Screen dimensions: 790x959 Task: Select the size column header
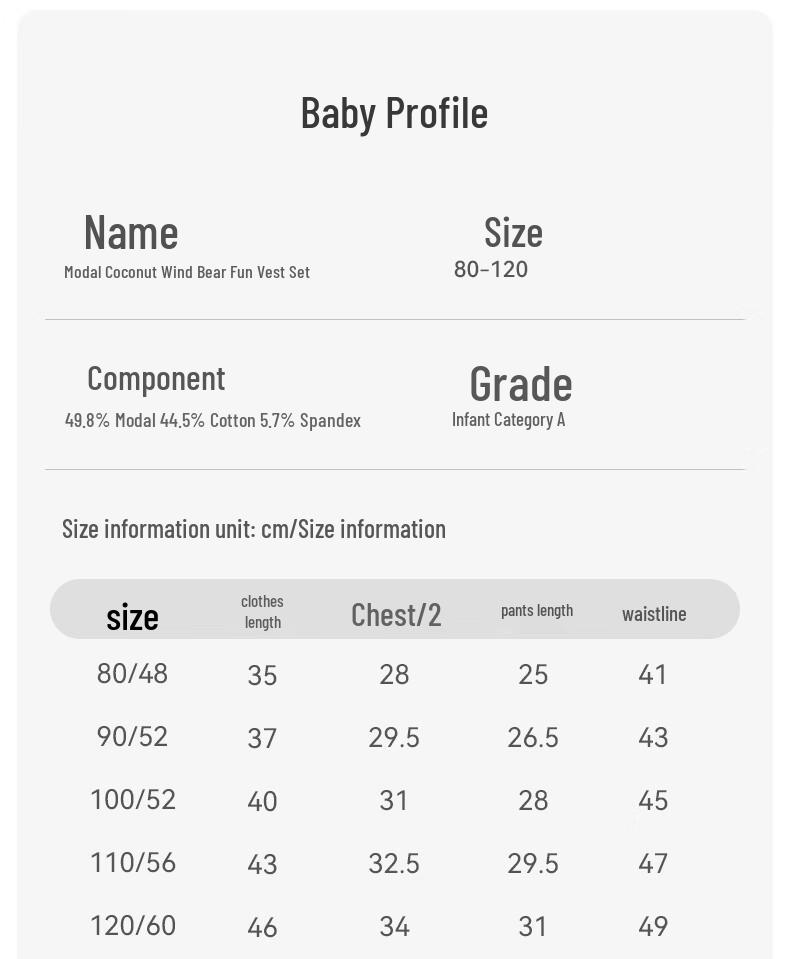[x=132, y=616]
